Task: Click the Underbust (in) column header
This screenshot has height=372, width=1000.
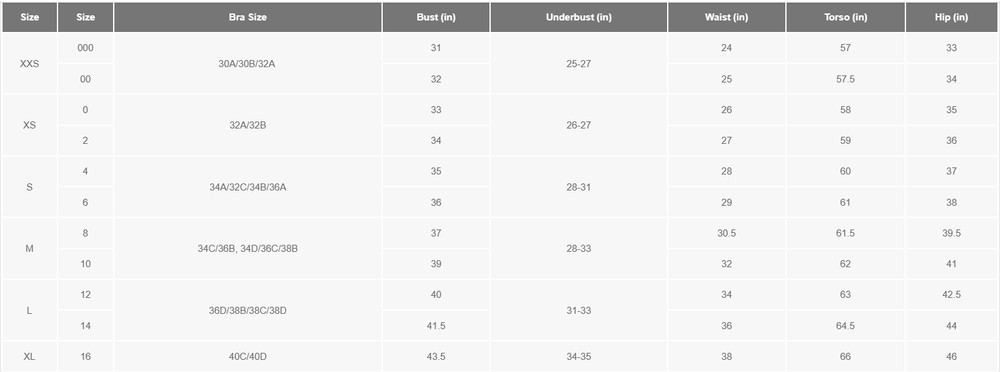Action: click(x=578, y=17)
